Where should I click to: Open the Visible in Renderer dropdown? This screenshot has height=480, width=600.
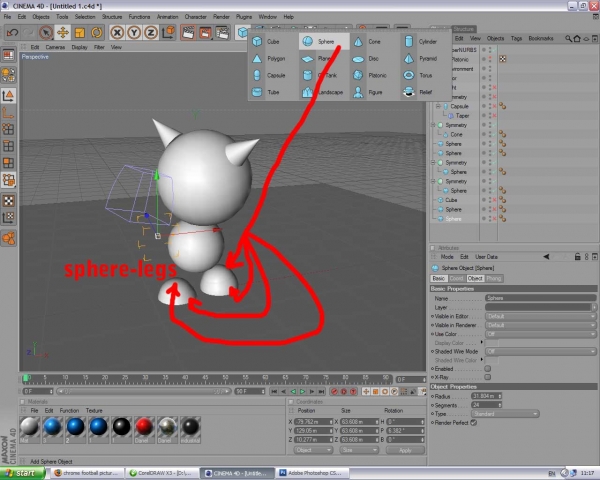pyautogui.click(x=541, y=325)
